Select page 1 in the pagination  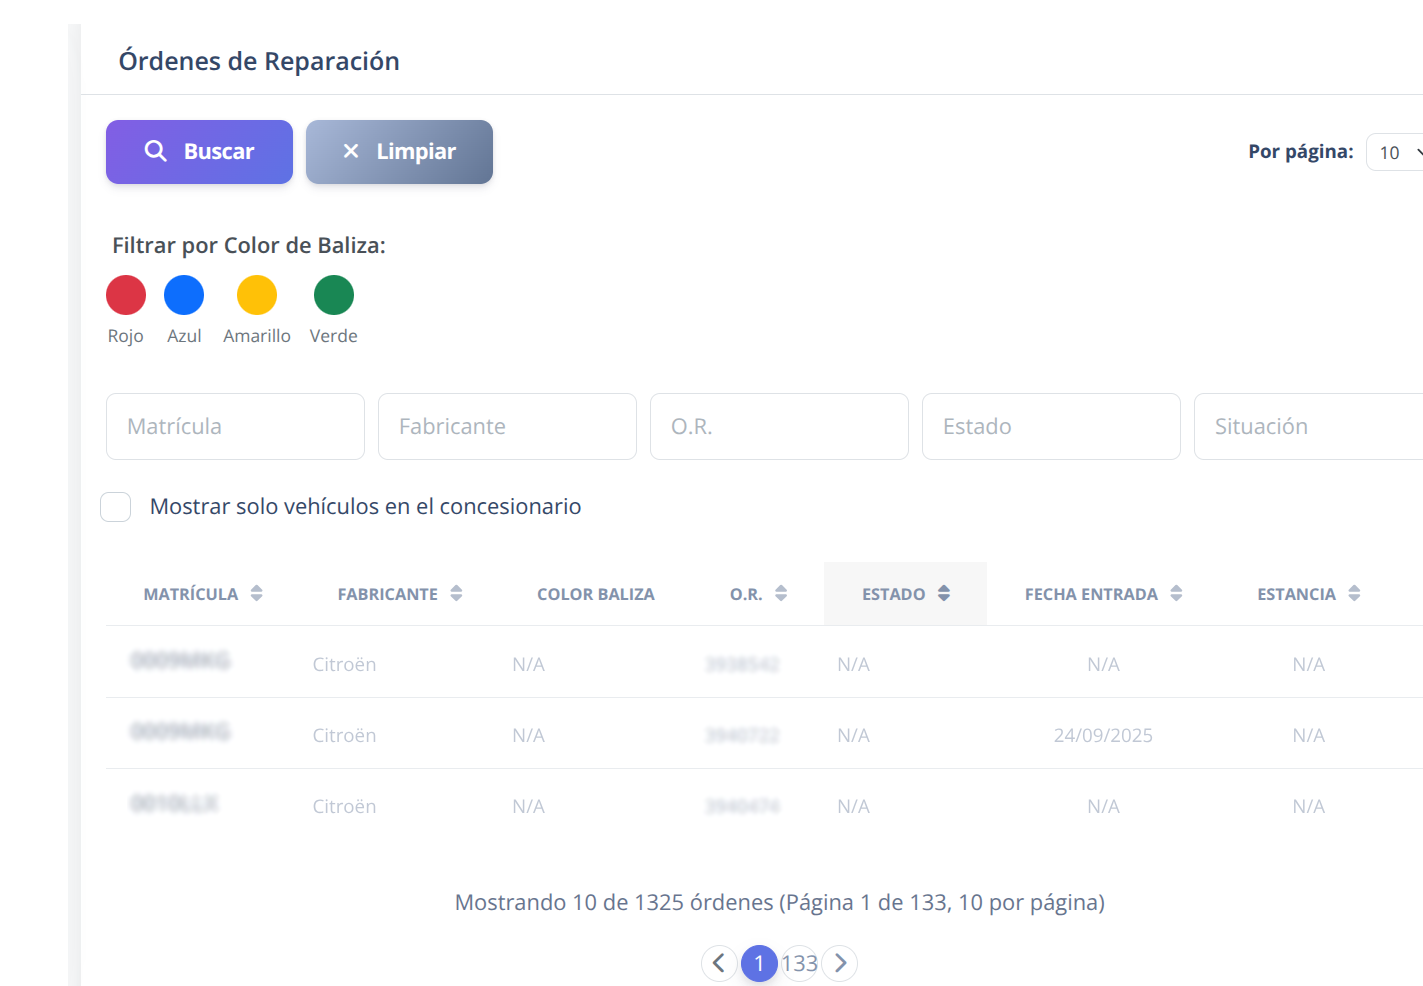point(759,963)
